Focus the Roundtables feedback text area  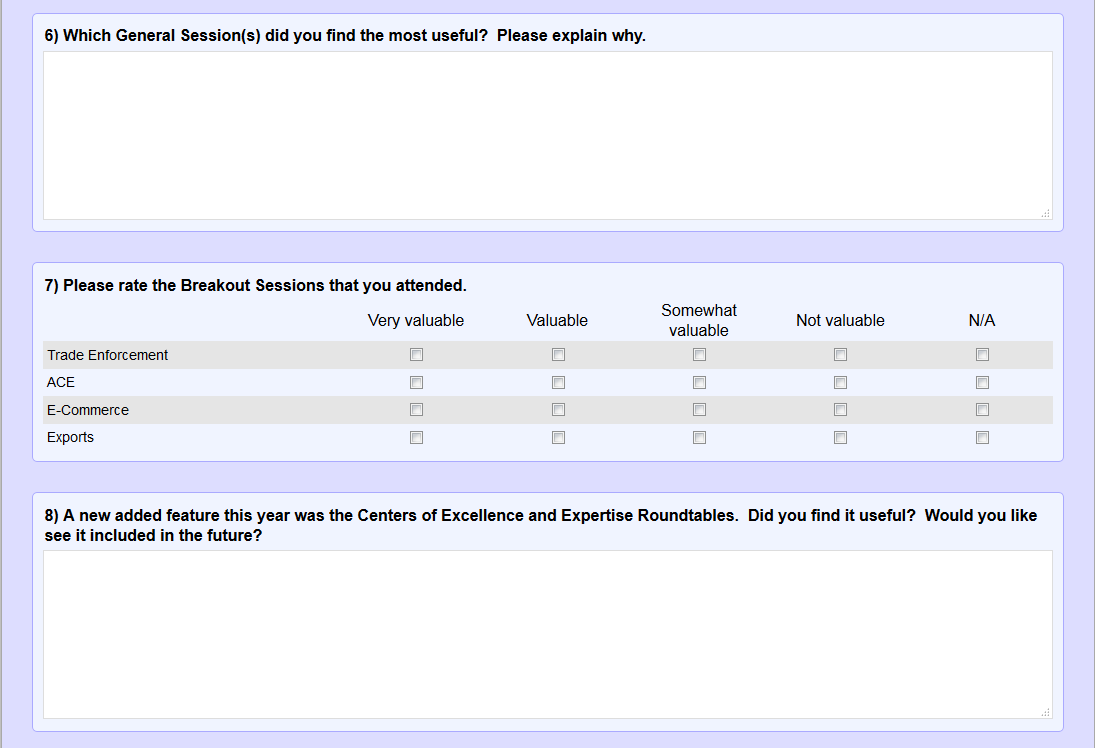click(547, 634)
